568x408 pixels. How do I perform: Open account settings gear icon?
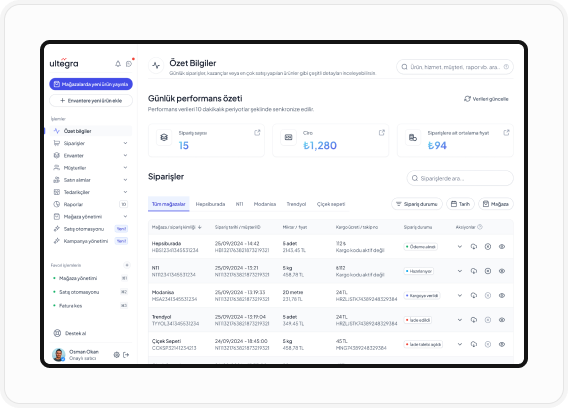click(117, 355)
